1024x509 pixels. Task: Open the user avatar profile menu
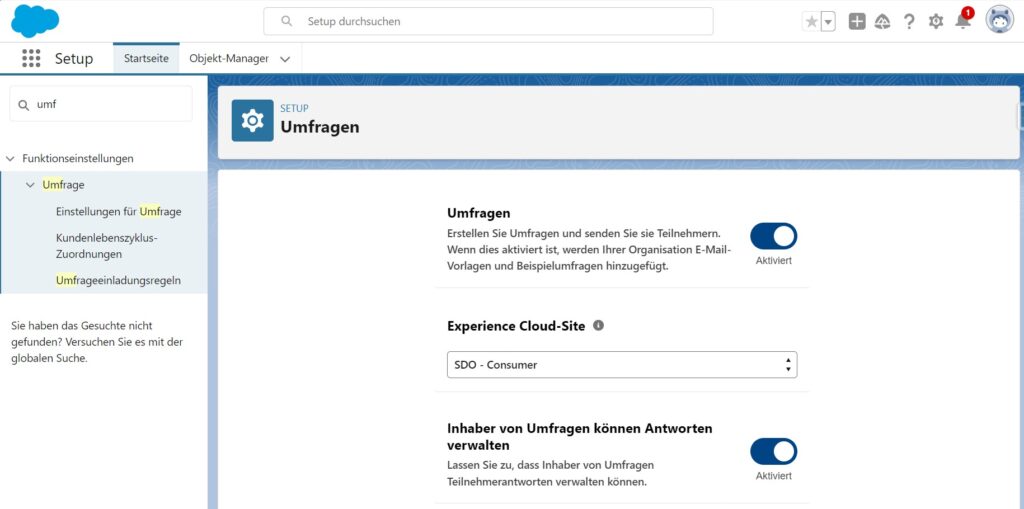(x=999, y=20)
